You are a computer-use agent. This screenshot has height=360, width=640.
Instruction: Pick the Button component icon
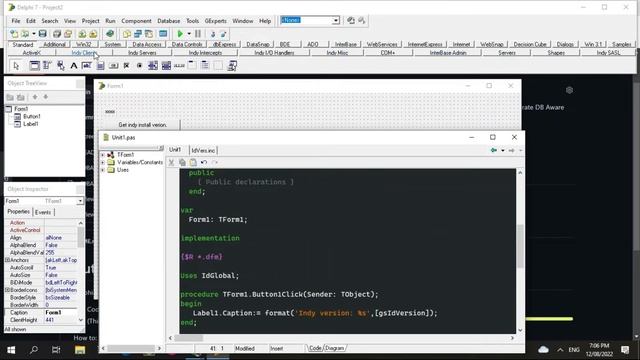[x=113, y=65]
